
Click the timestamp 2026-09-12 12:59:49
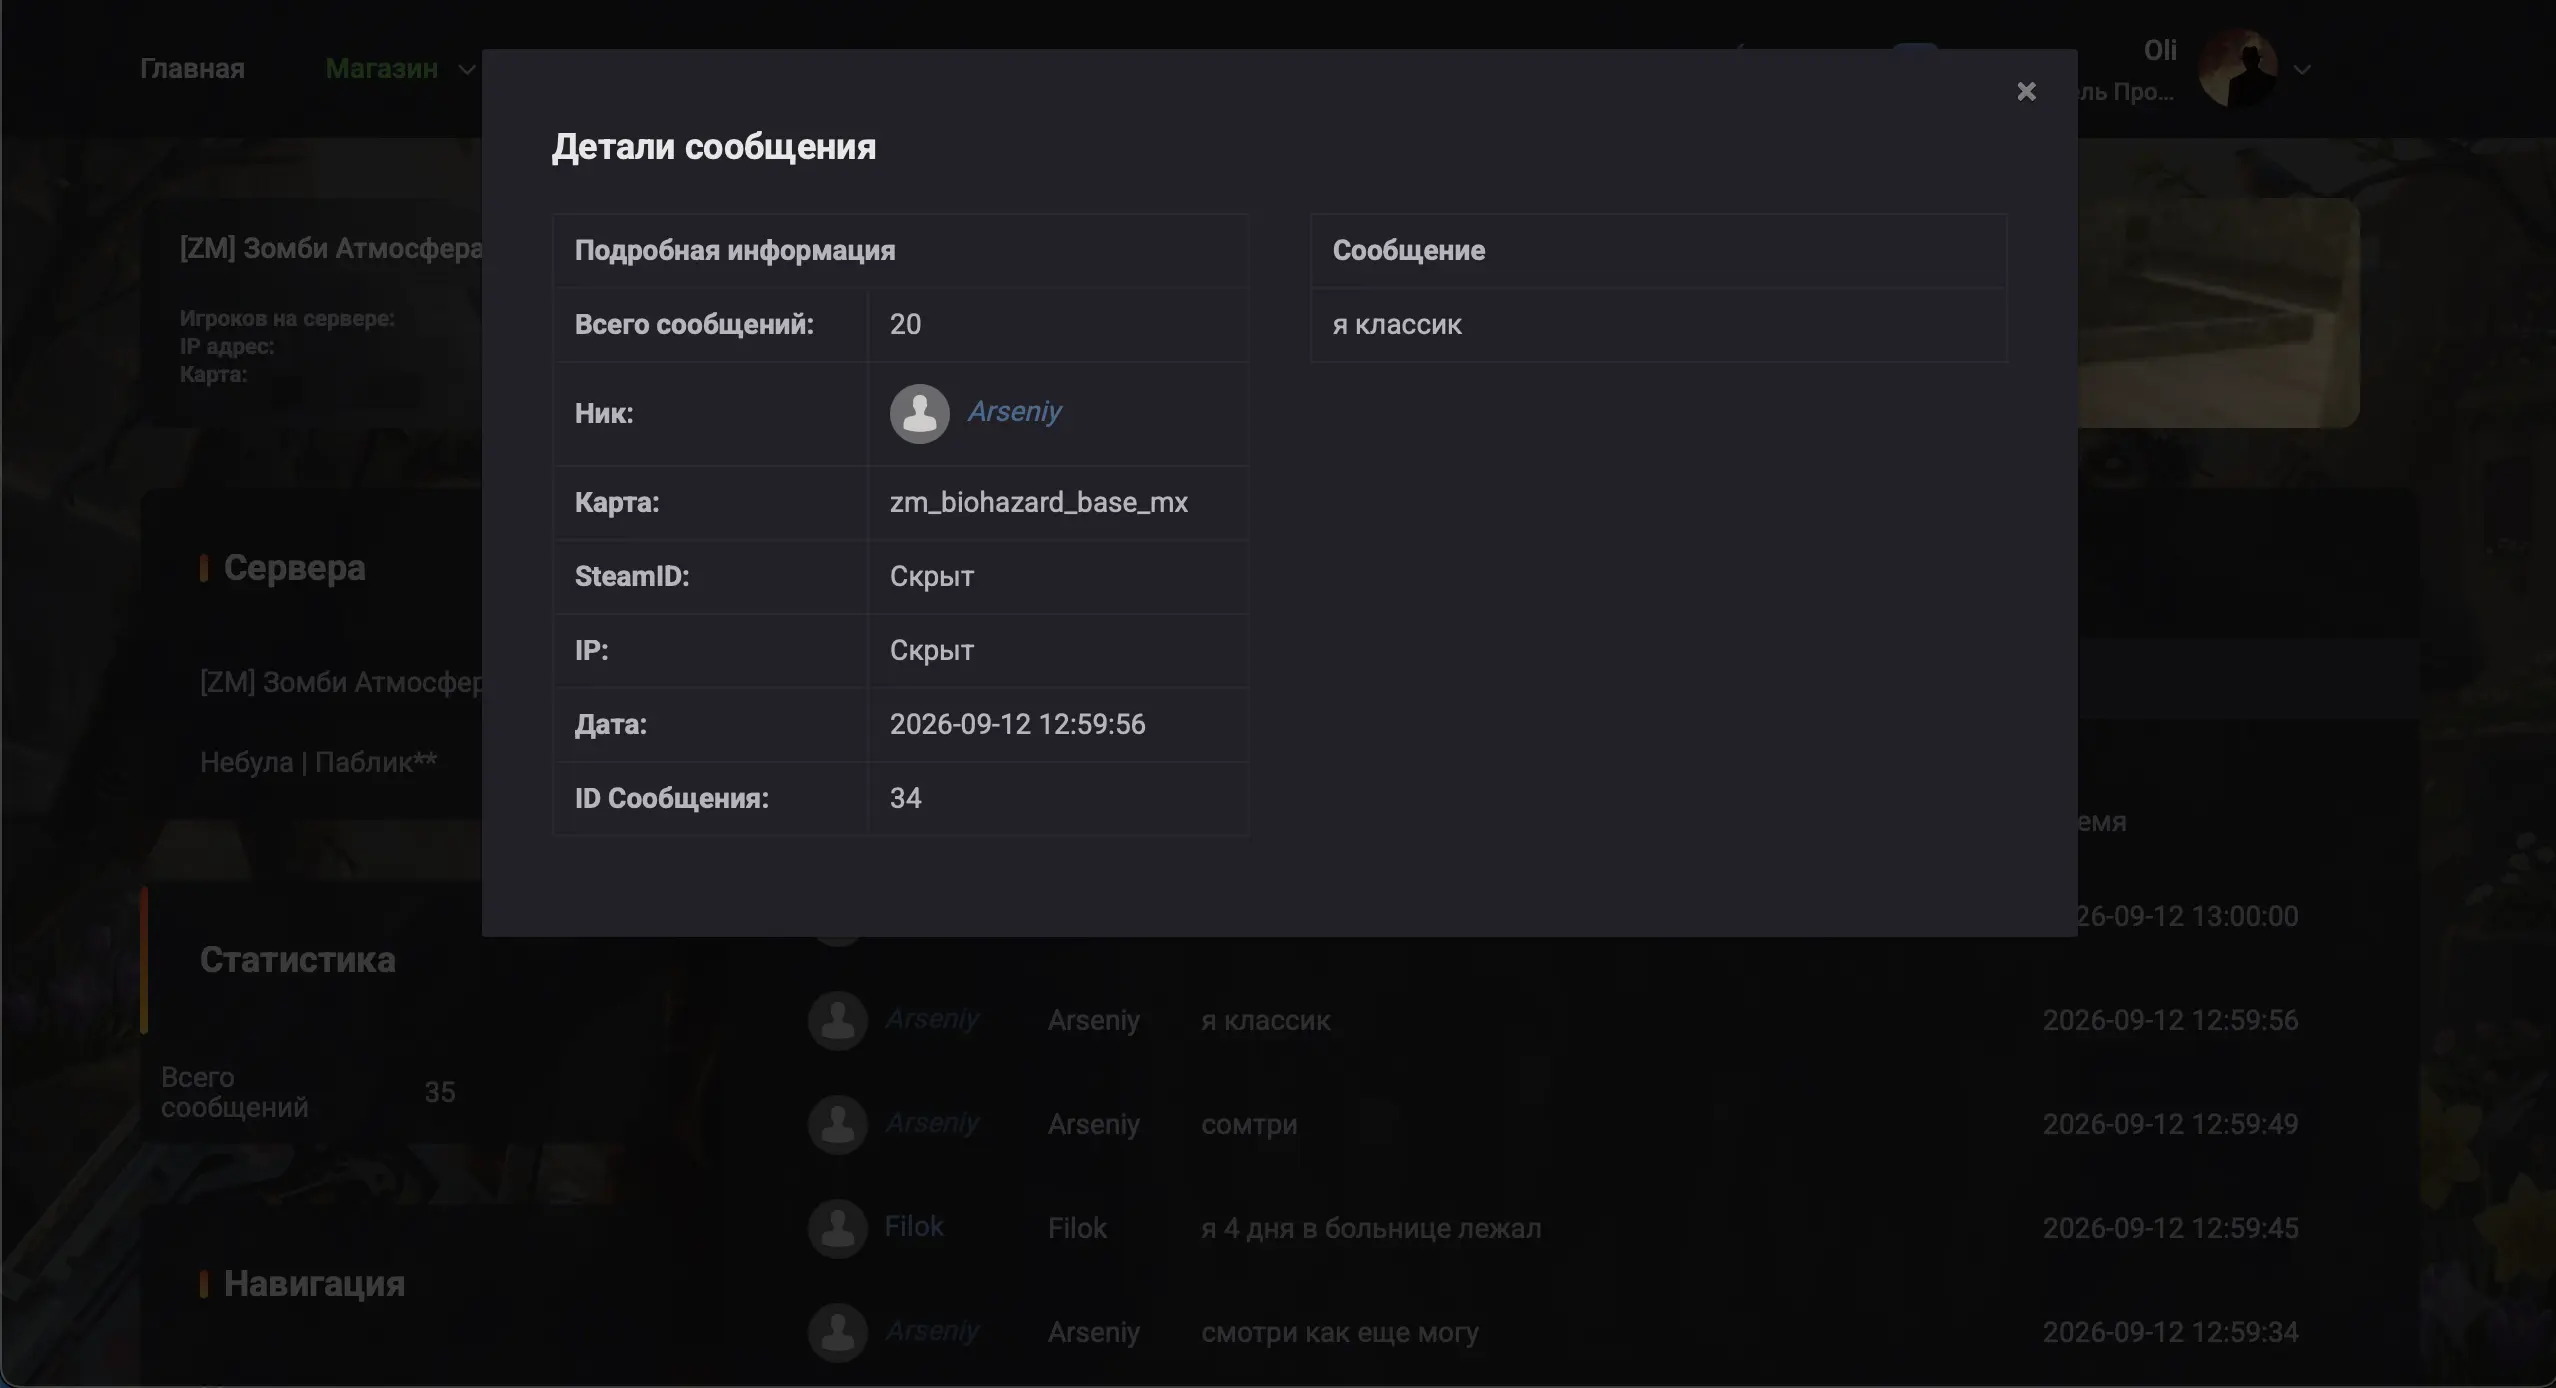(x=2171, y=1124)
